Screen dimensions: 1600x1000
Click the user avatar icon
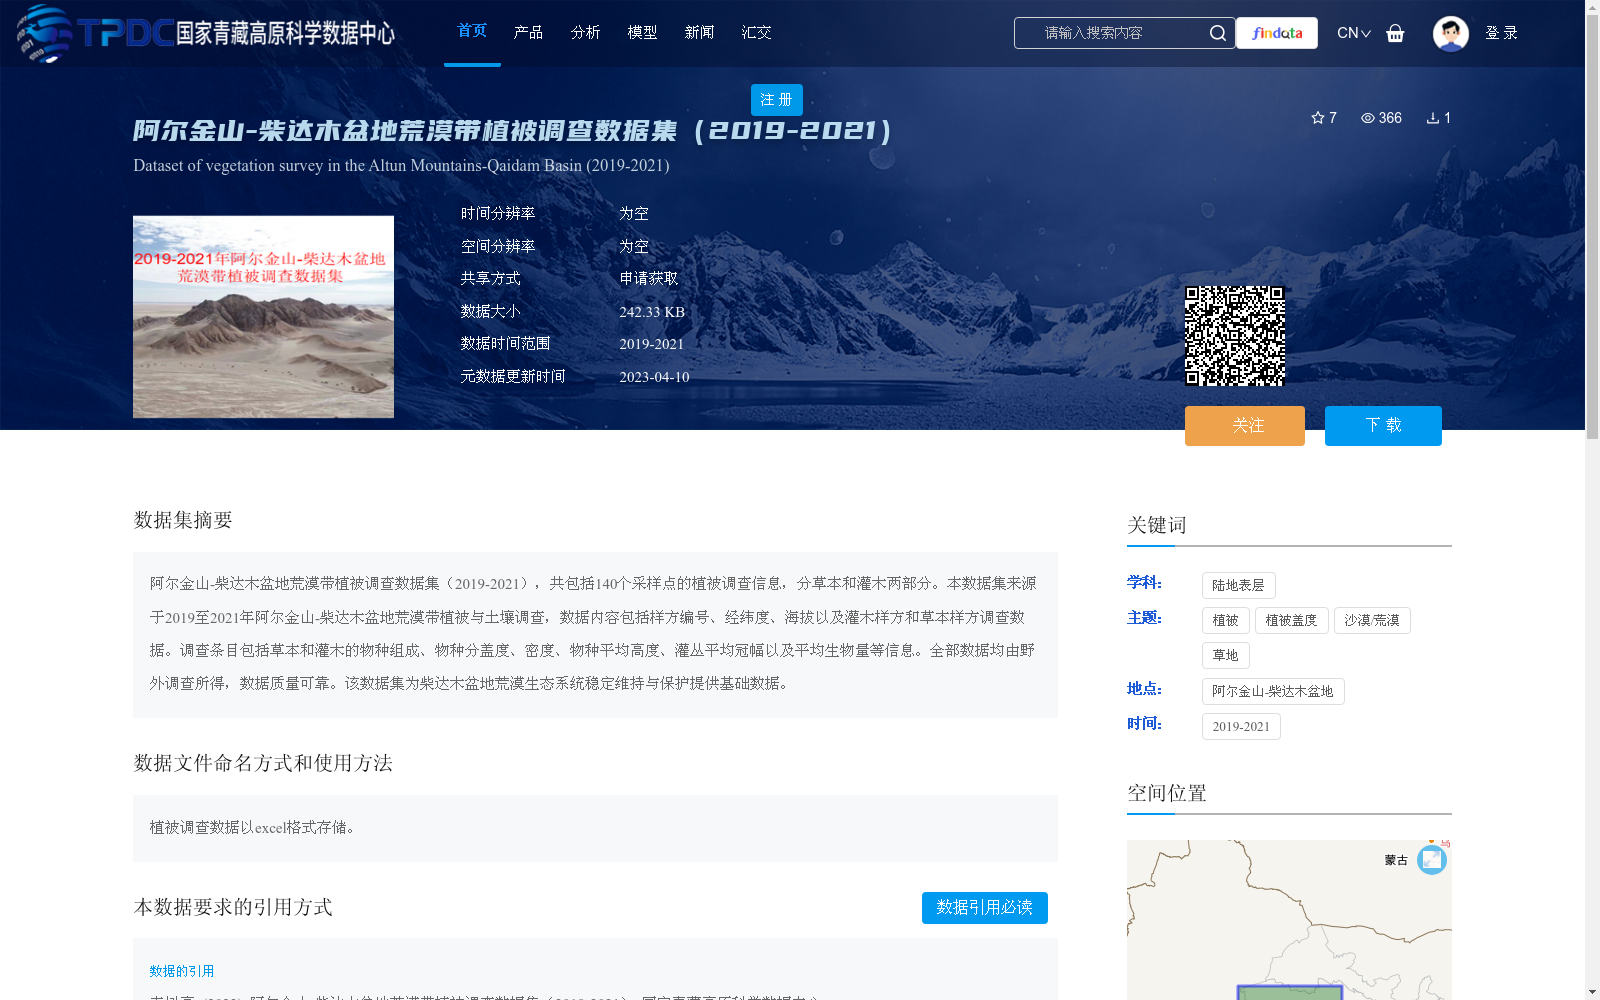[x=1450, y=33]
